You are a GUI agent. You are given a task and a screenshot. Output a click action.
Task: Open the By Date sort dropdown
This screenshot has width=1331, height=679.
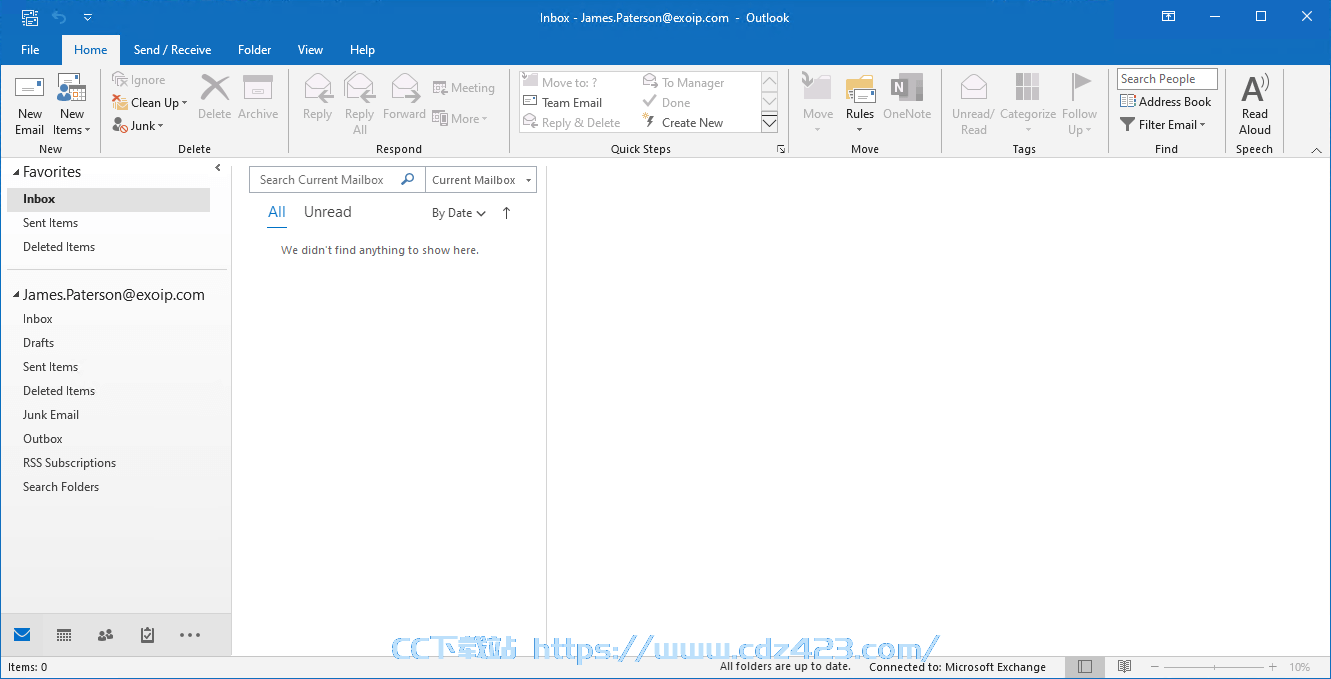459,213
